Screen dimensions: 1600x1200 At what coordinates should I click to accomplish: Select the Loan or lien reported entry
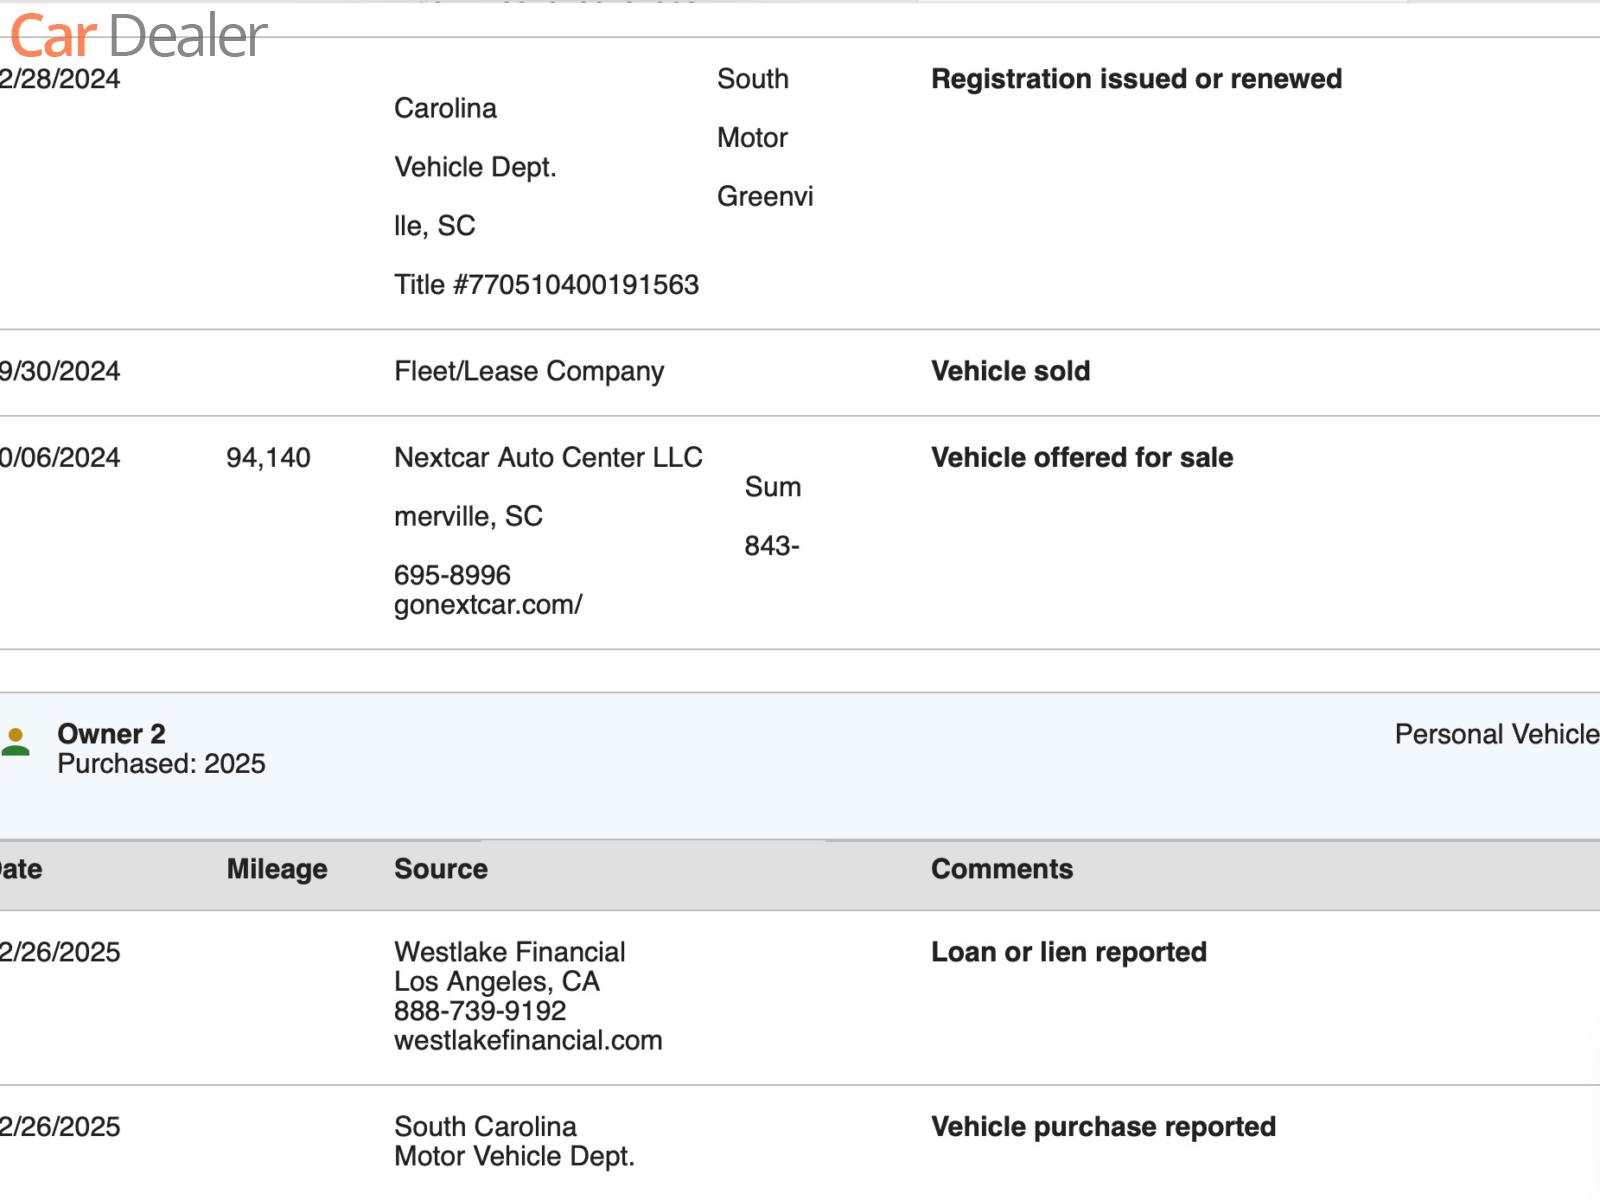pyautogui.click(x=1068, y=952)
